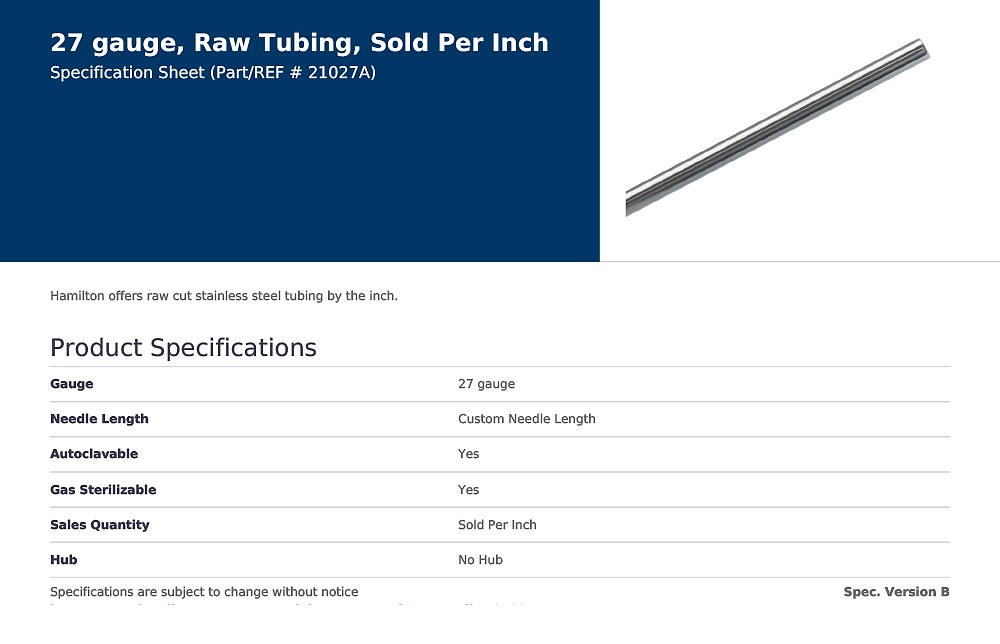Select the Gas Sterilizable row label
The width and height of the screenshot is (1000, 644).
point(103,490)
